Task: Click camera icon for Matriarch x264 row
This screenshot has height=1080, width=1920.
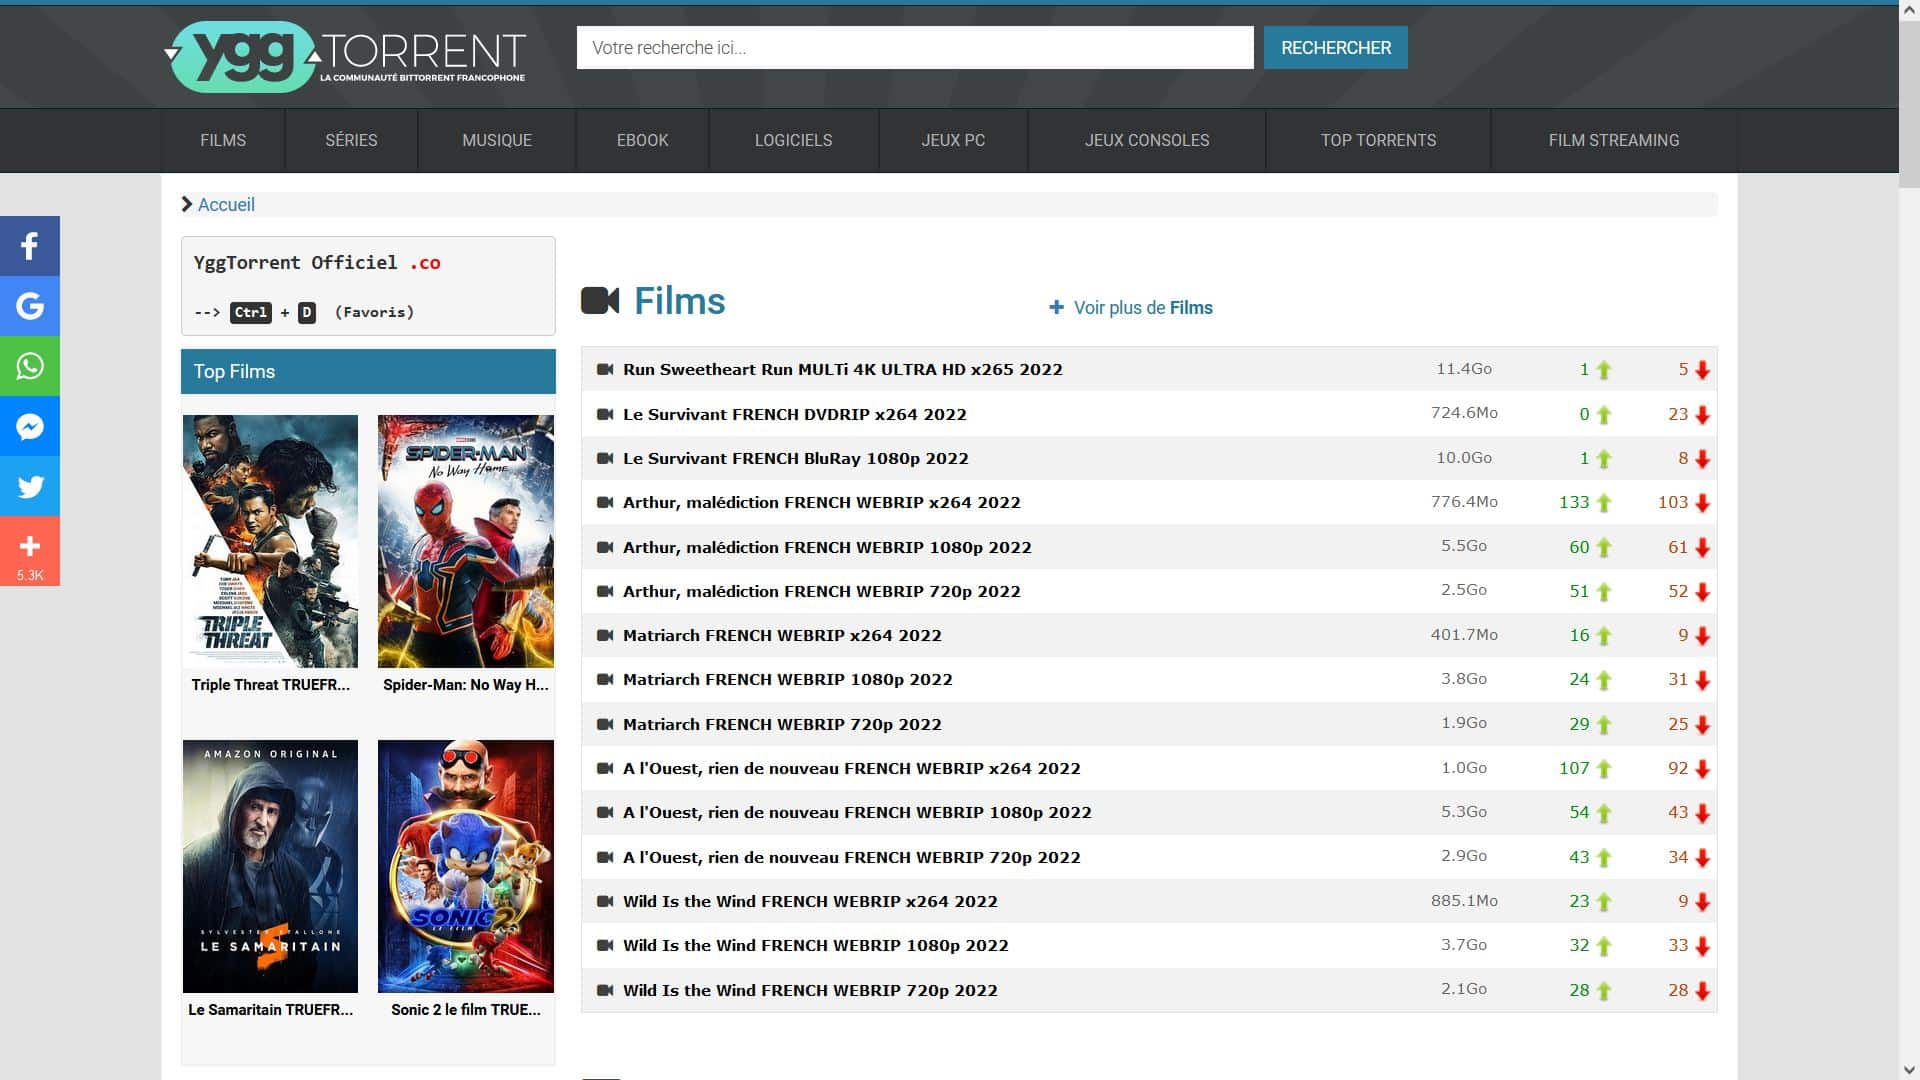Action: click(605, 635)
